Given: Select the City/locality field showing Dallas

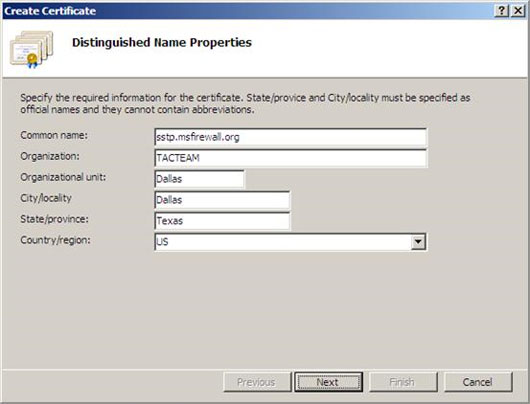Looking at the screenshot, I should pyautogui.click(x=222, y=200).
